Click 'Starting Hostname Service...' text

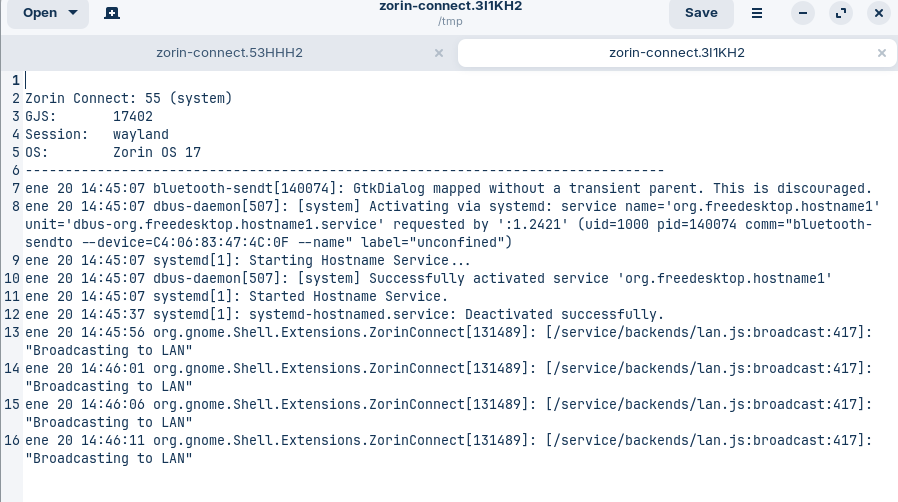(360, 260)
